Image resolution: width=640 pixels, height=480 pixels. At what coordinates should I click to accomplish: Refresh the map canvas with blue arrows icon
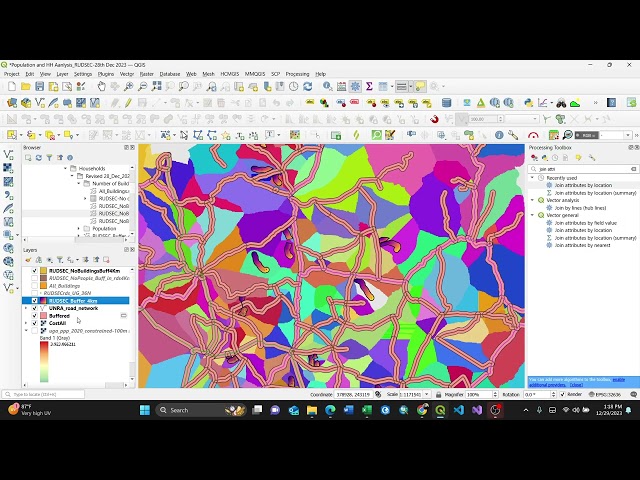tap(307, 87)
